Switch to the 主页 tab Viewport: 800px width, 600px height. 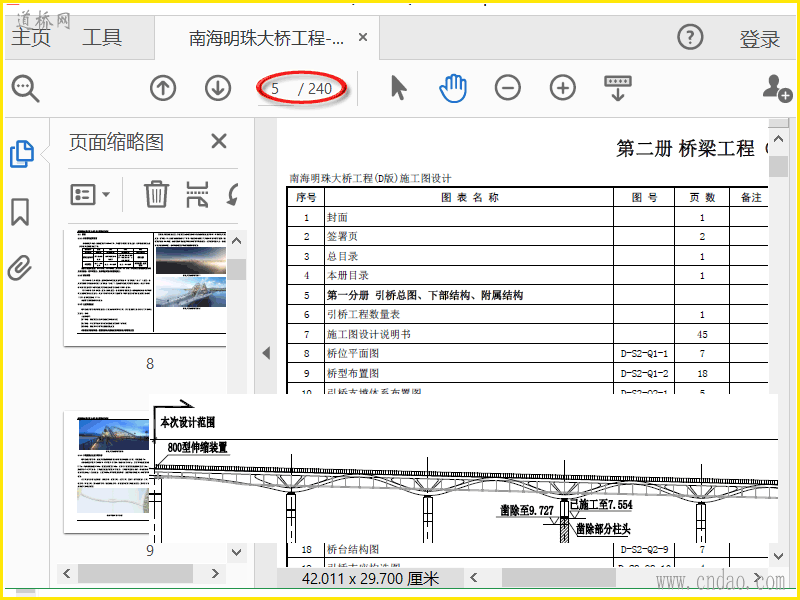click(31, 37)
